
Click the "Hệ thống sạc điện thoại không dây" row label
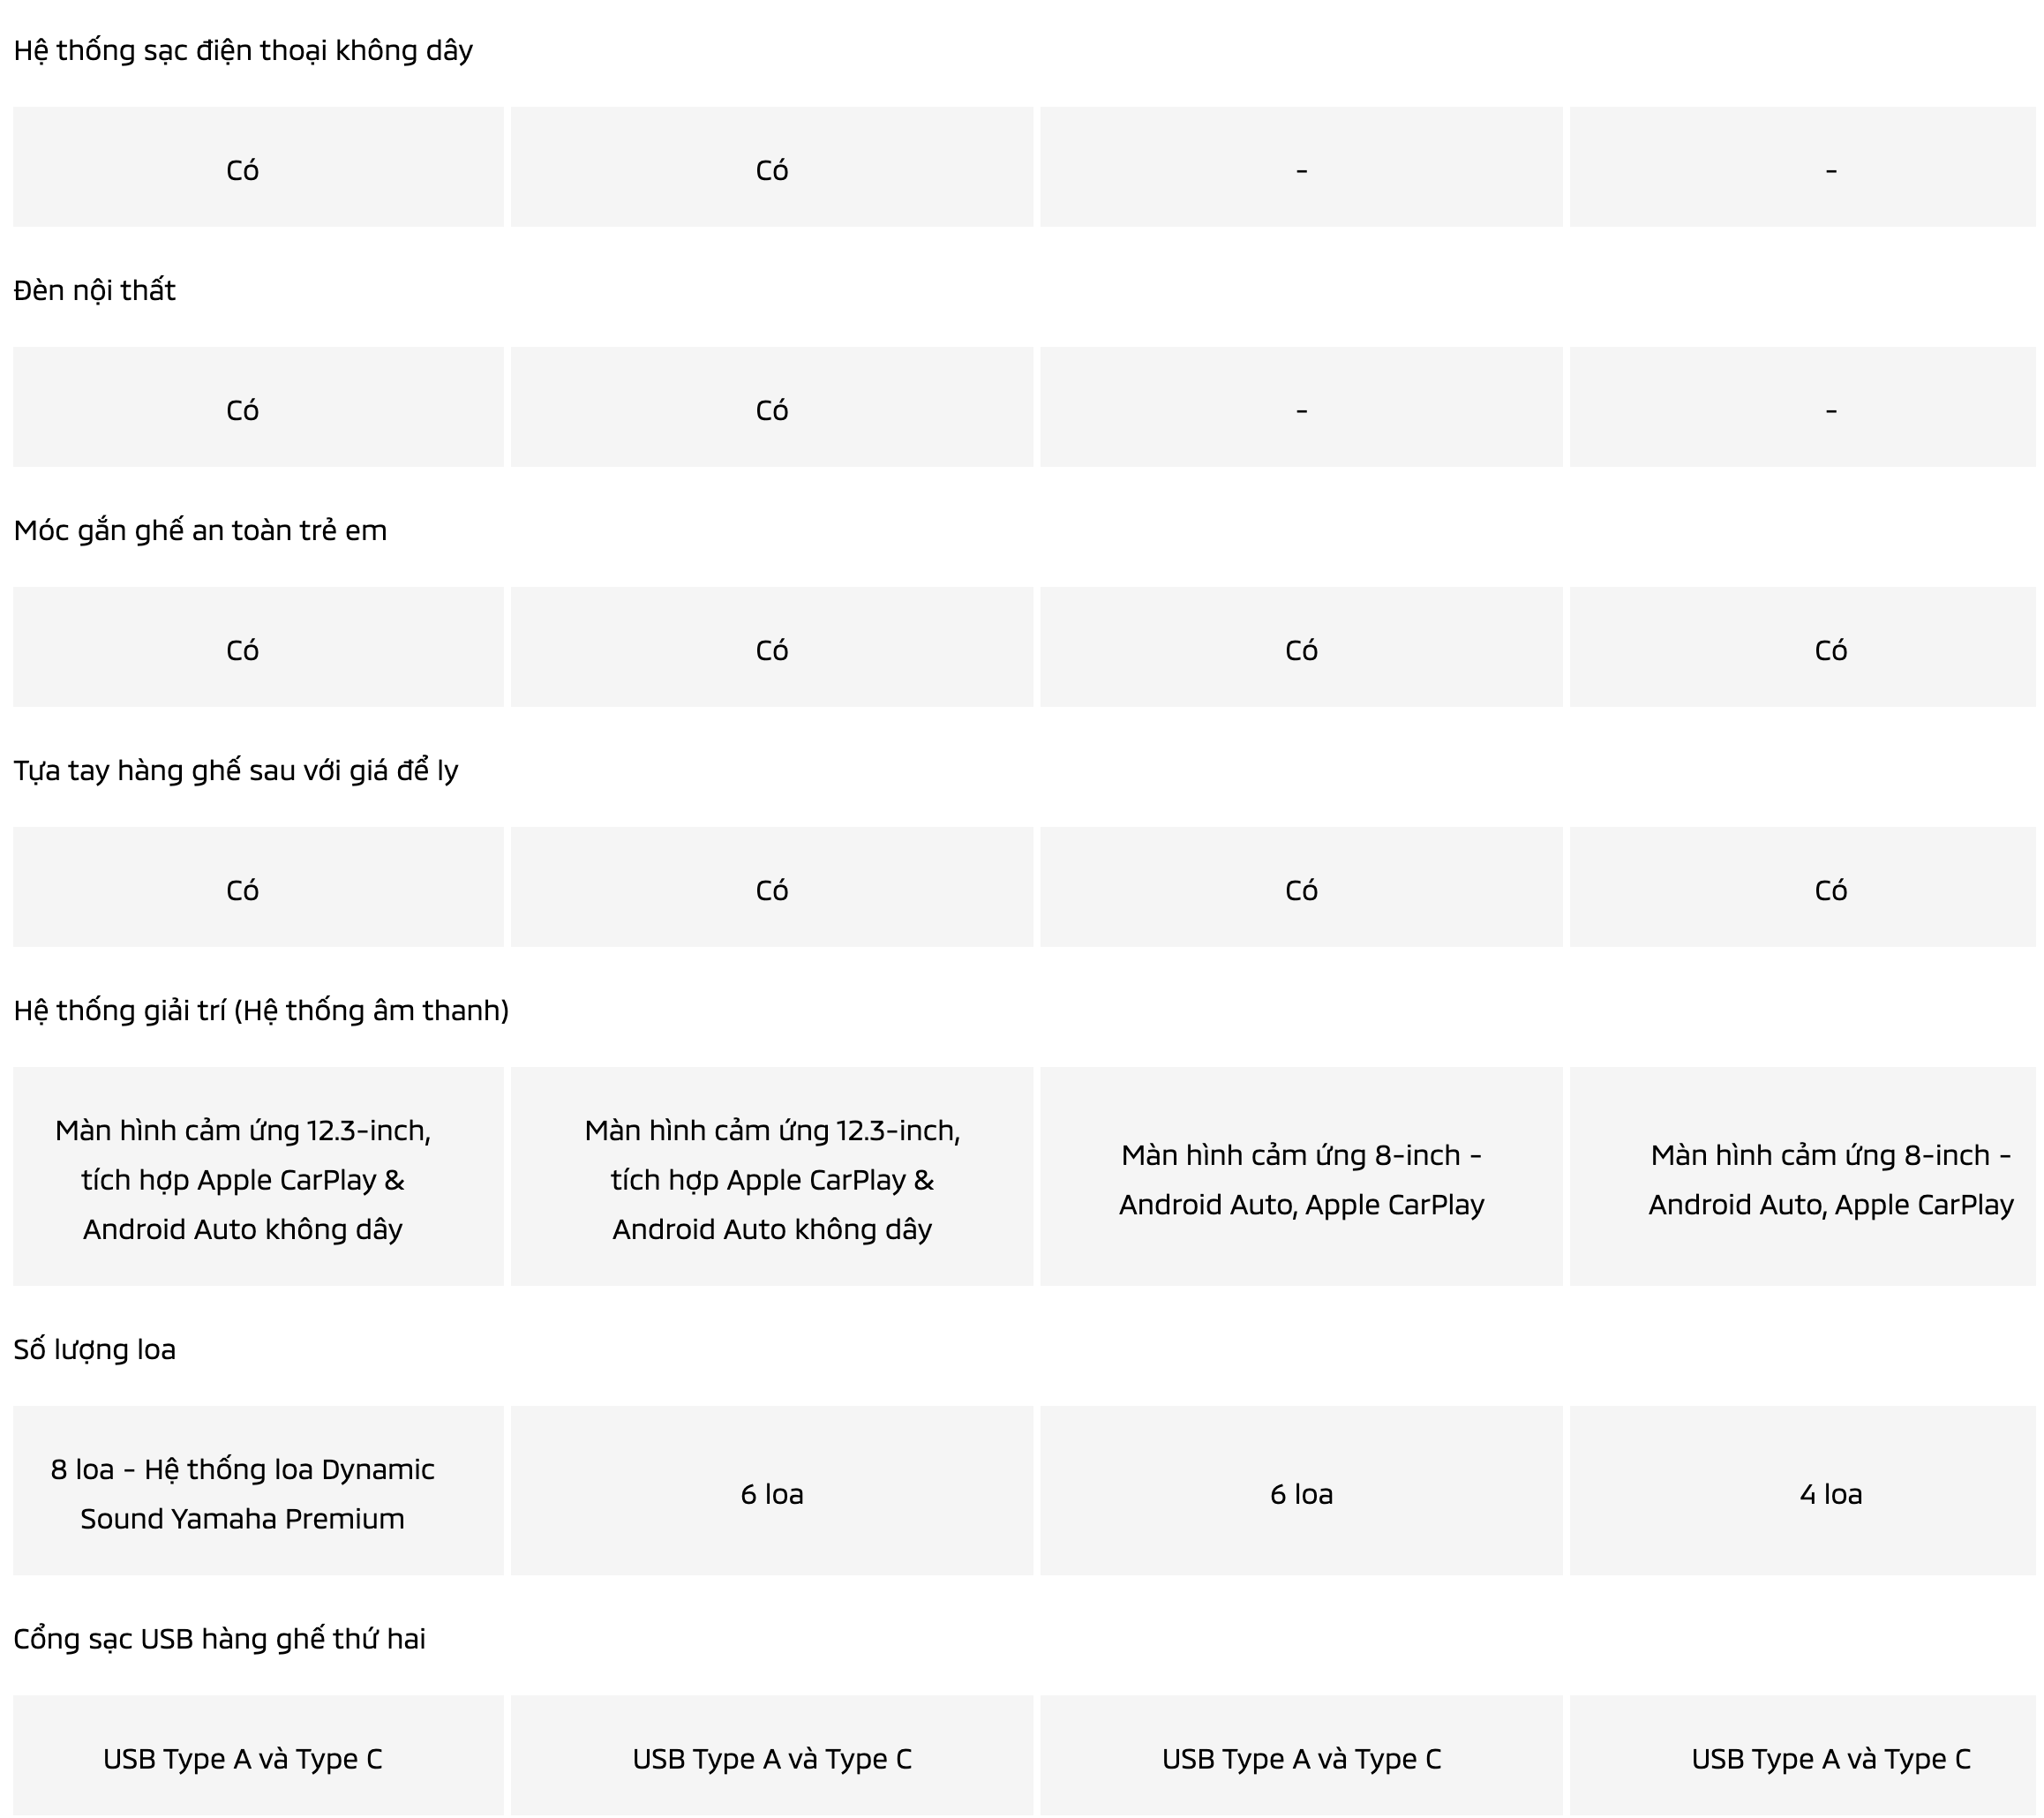[243, 50]
